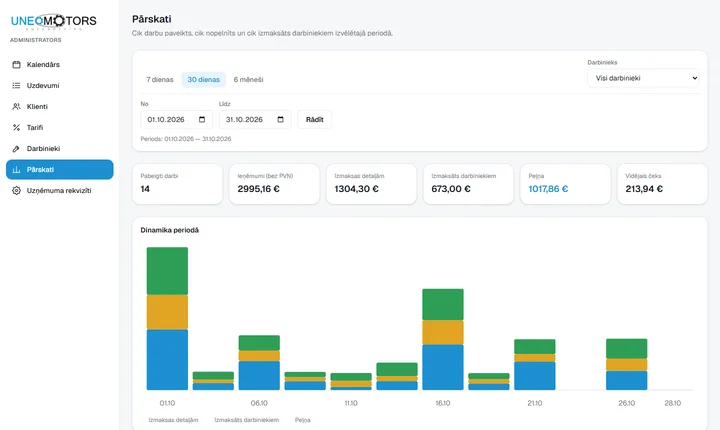Viewport: 720px width, 430px height.
Task: Select the 7 dienas period
Action: [160, 79]
